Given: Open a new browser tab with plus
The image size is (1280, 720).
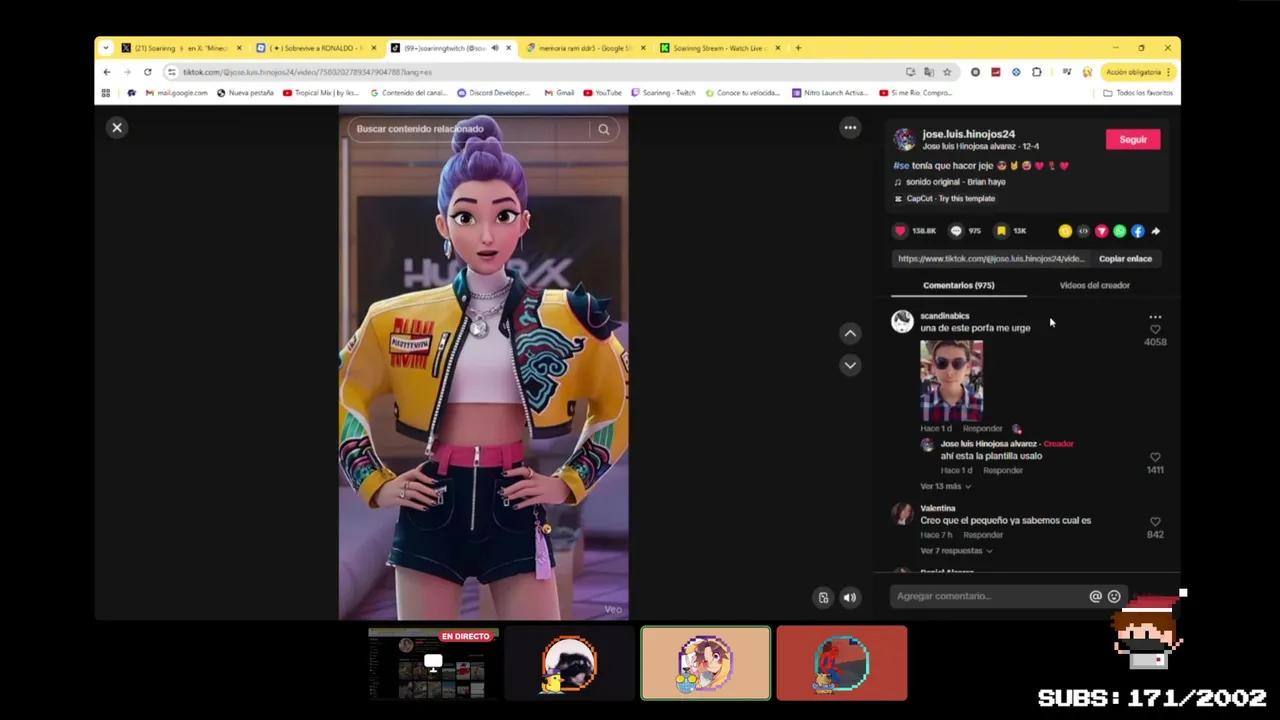Looking at the screenshot, I should (798, 48).
